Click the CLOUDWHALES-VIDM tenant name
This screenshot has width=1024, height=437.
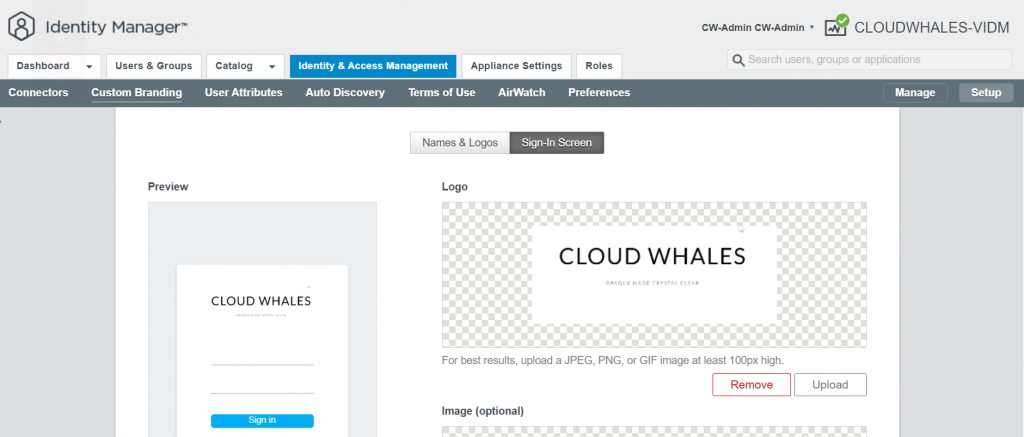[x=932, y=27]
